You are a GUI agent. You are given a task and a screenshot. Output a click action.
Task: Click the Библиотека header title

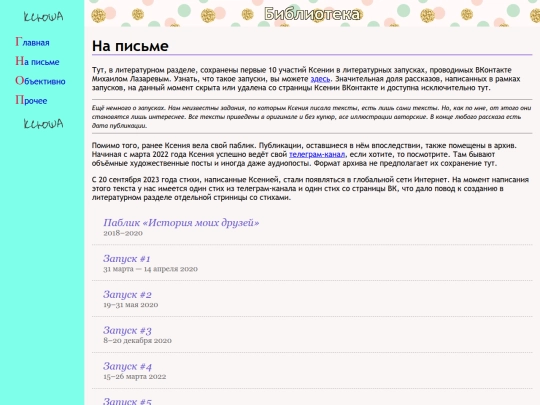tap(312, 14)
